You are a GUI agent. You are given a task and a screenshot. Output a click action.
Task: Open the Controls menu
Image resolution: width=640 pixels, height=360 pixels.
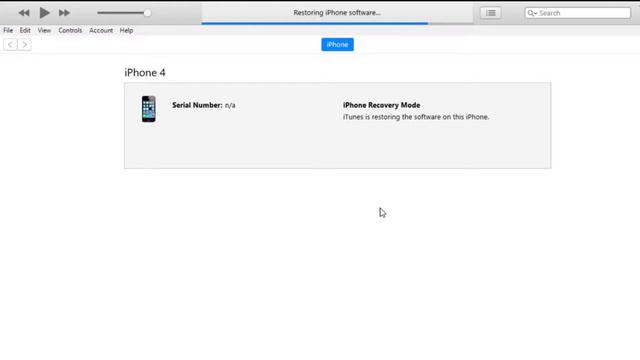click(70, 31)
